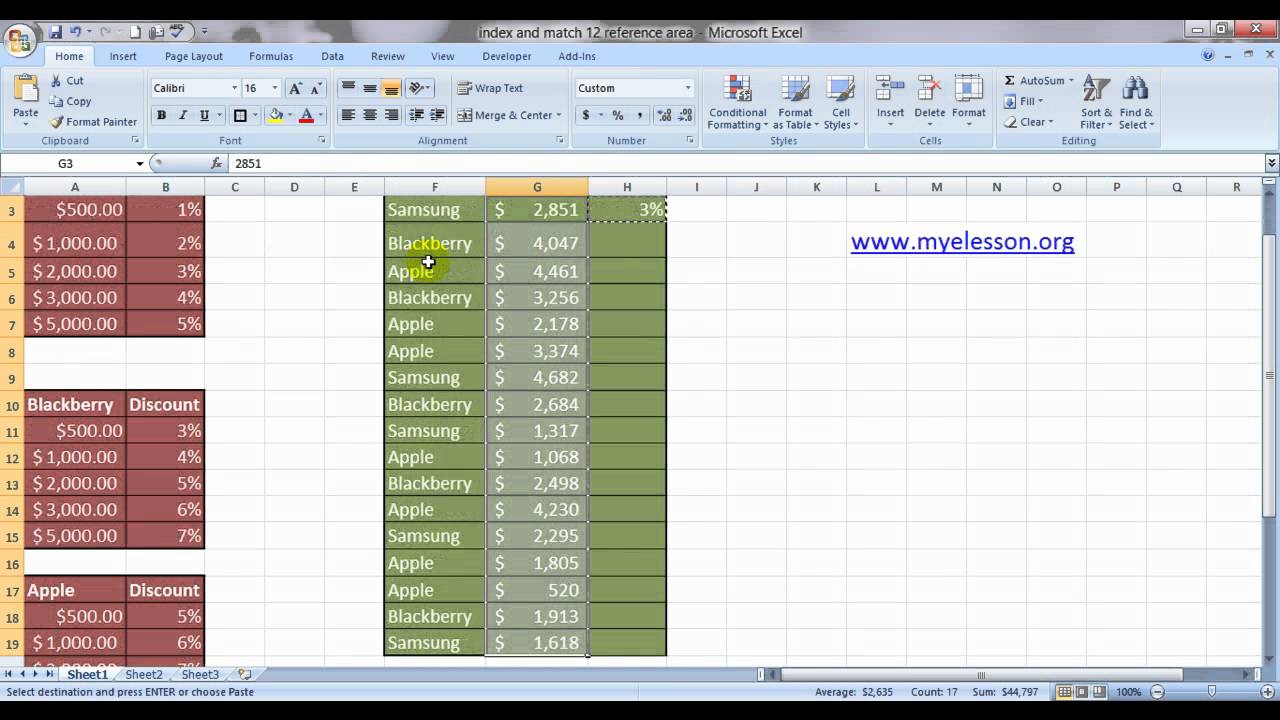The image size is (1280, 720).
Task: Click into the formula bar showing 2851
Action: [x=745, y=163]
